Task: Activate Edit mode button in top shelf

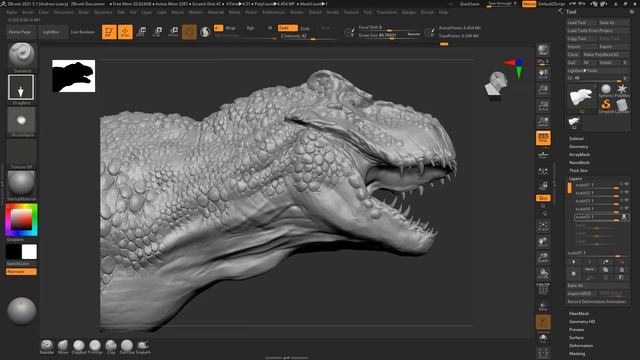Action: tap(109, 32)
